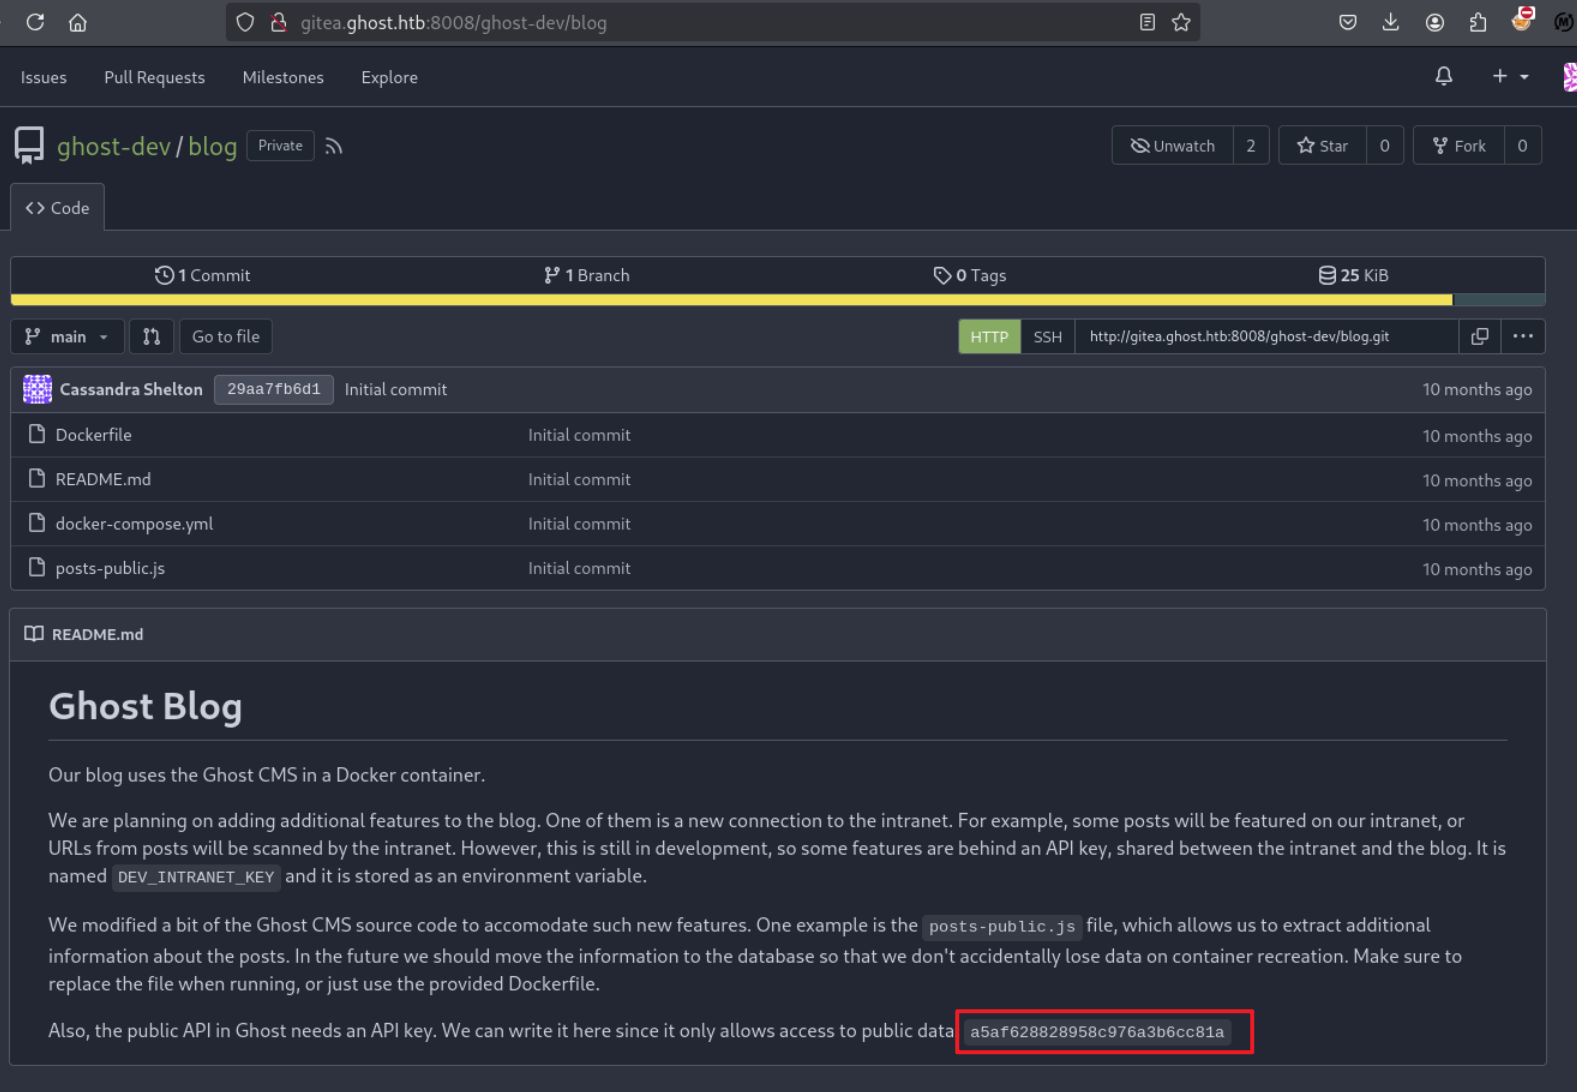Open Pull Requests in the top navigation

click(x=154, y=78)
